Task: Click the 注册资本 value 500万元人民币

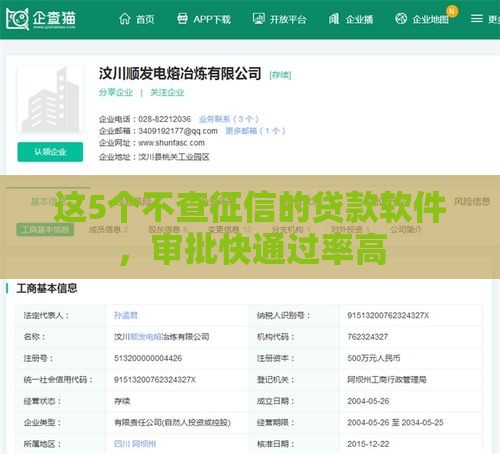Action: tap(374, 358)
